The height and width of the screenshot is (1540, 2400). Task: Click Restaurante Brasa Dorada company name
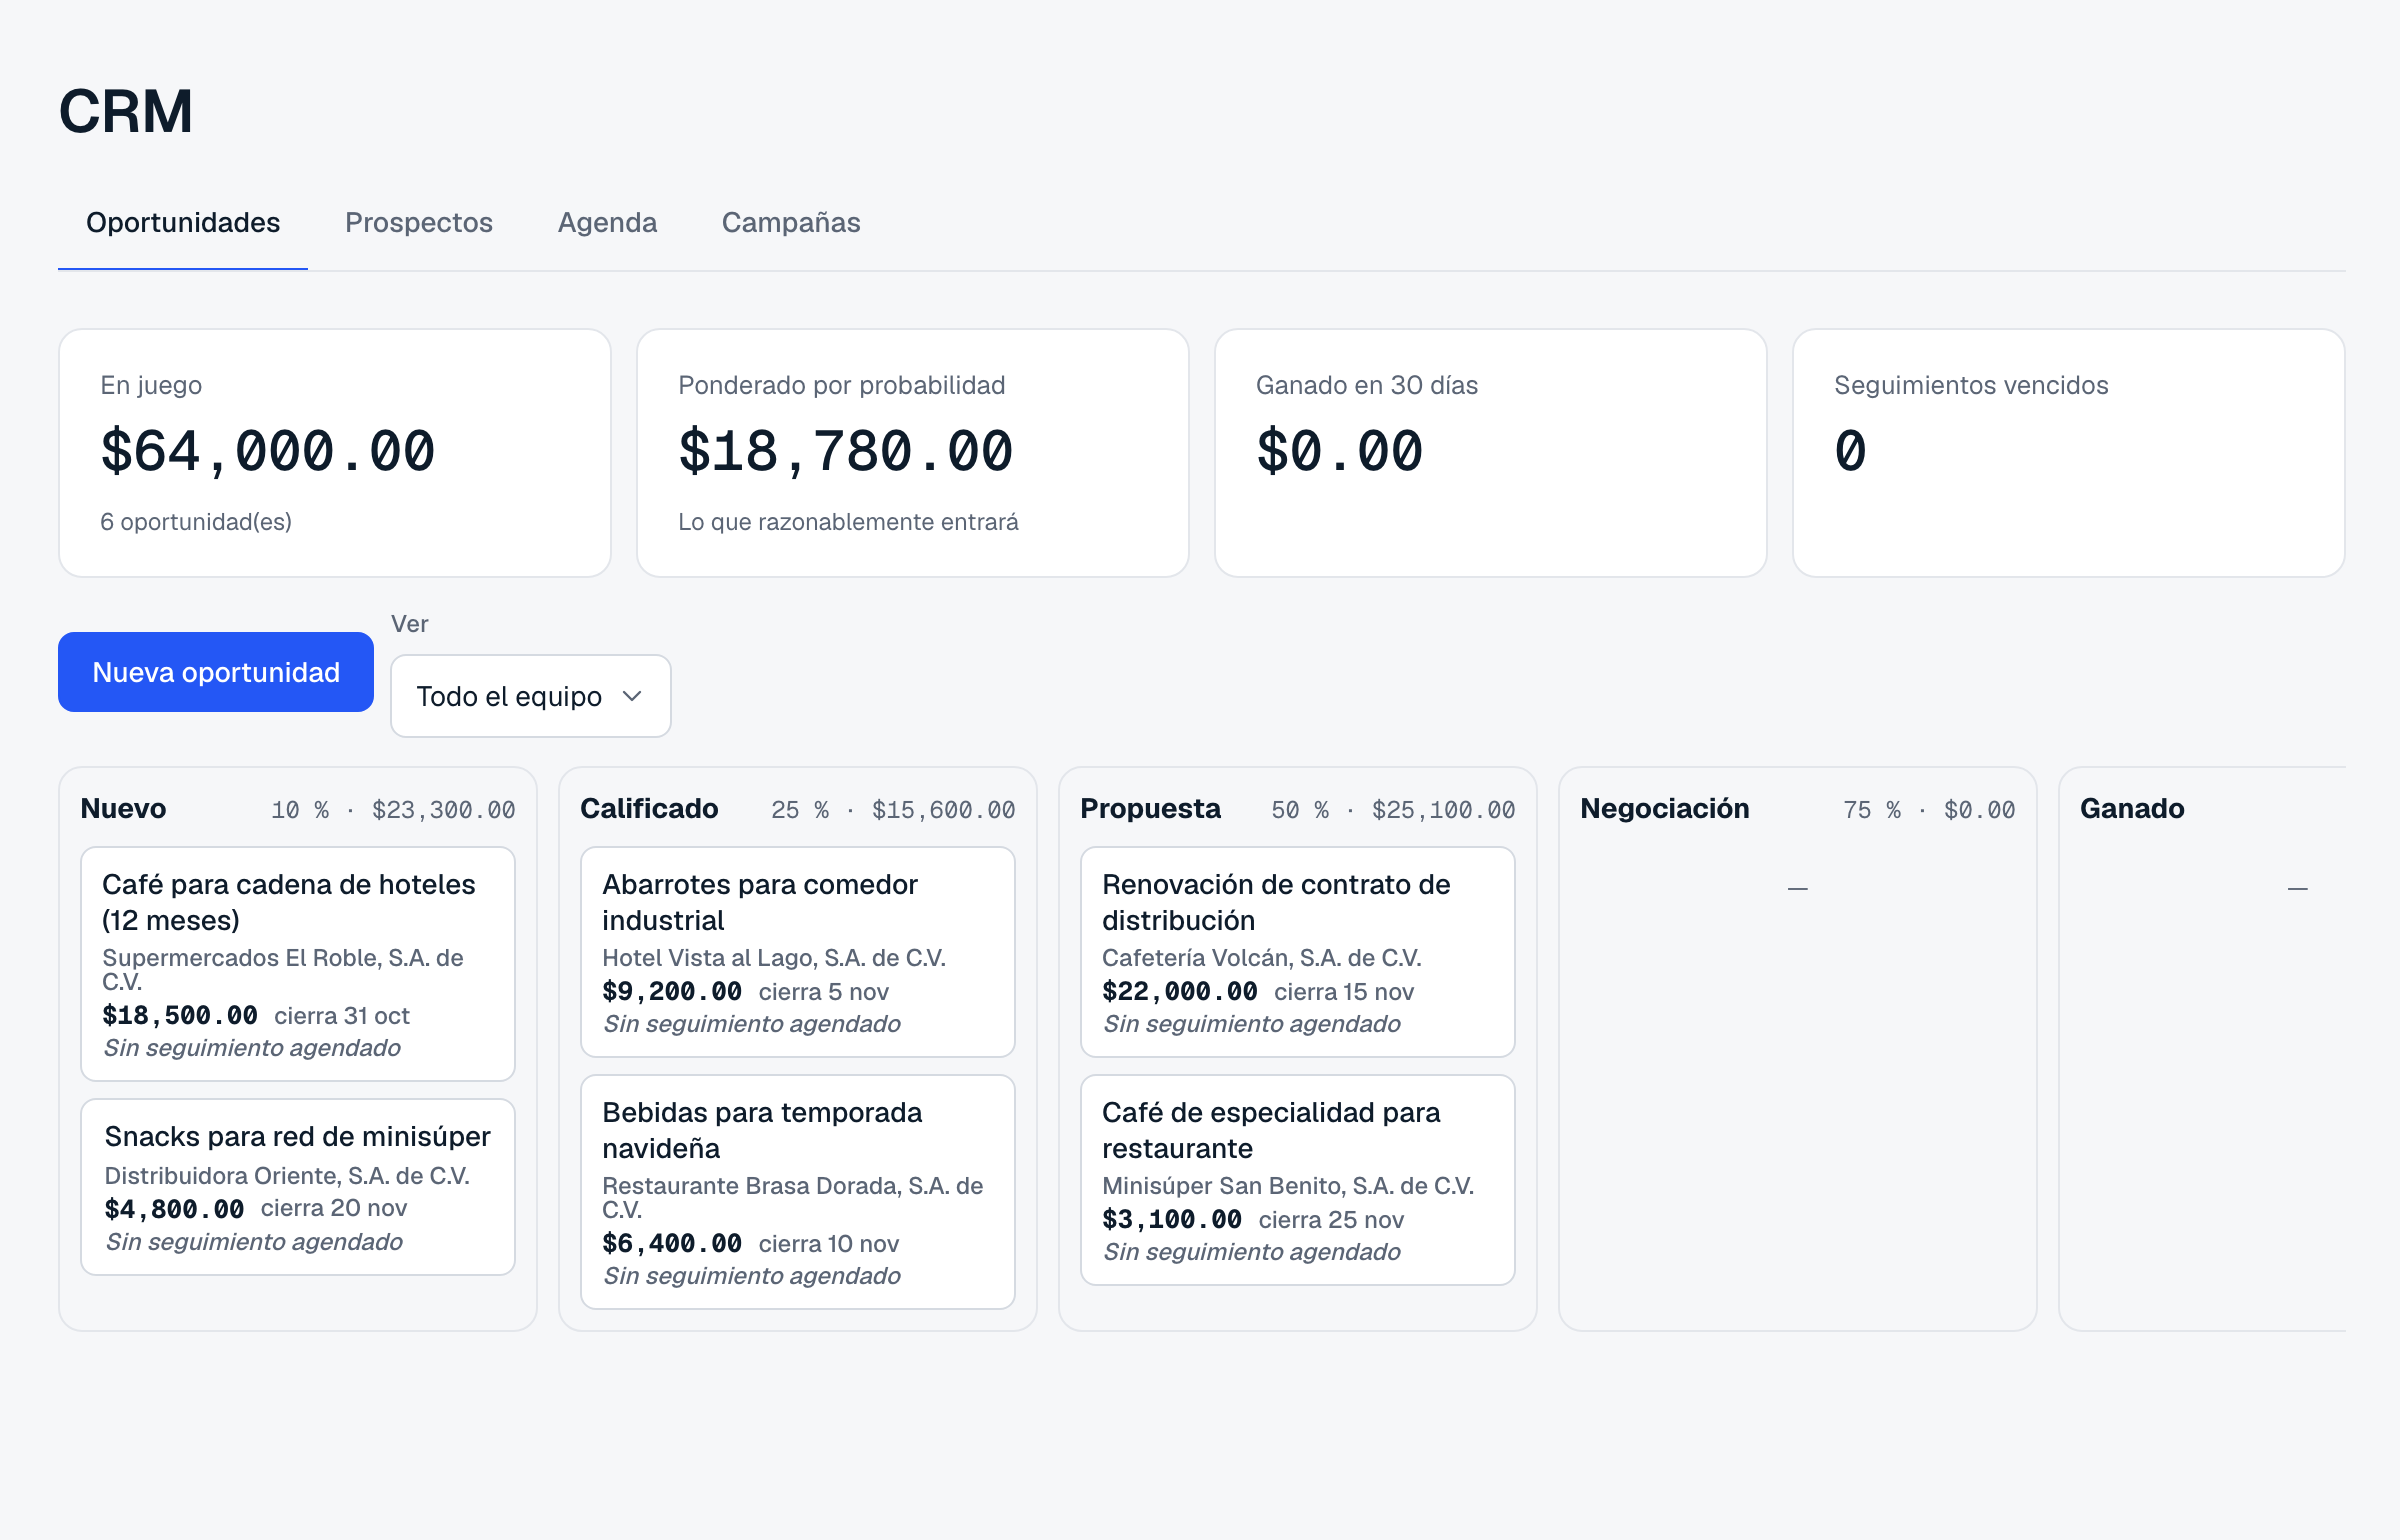793,1197
